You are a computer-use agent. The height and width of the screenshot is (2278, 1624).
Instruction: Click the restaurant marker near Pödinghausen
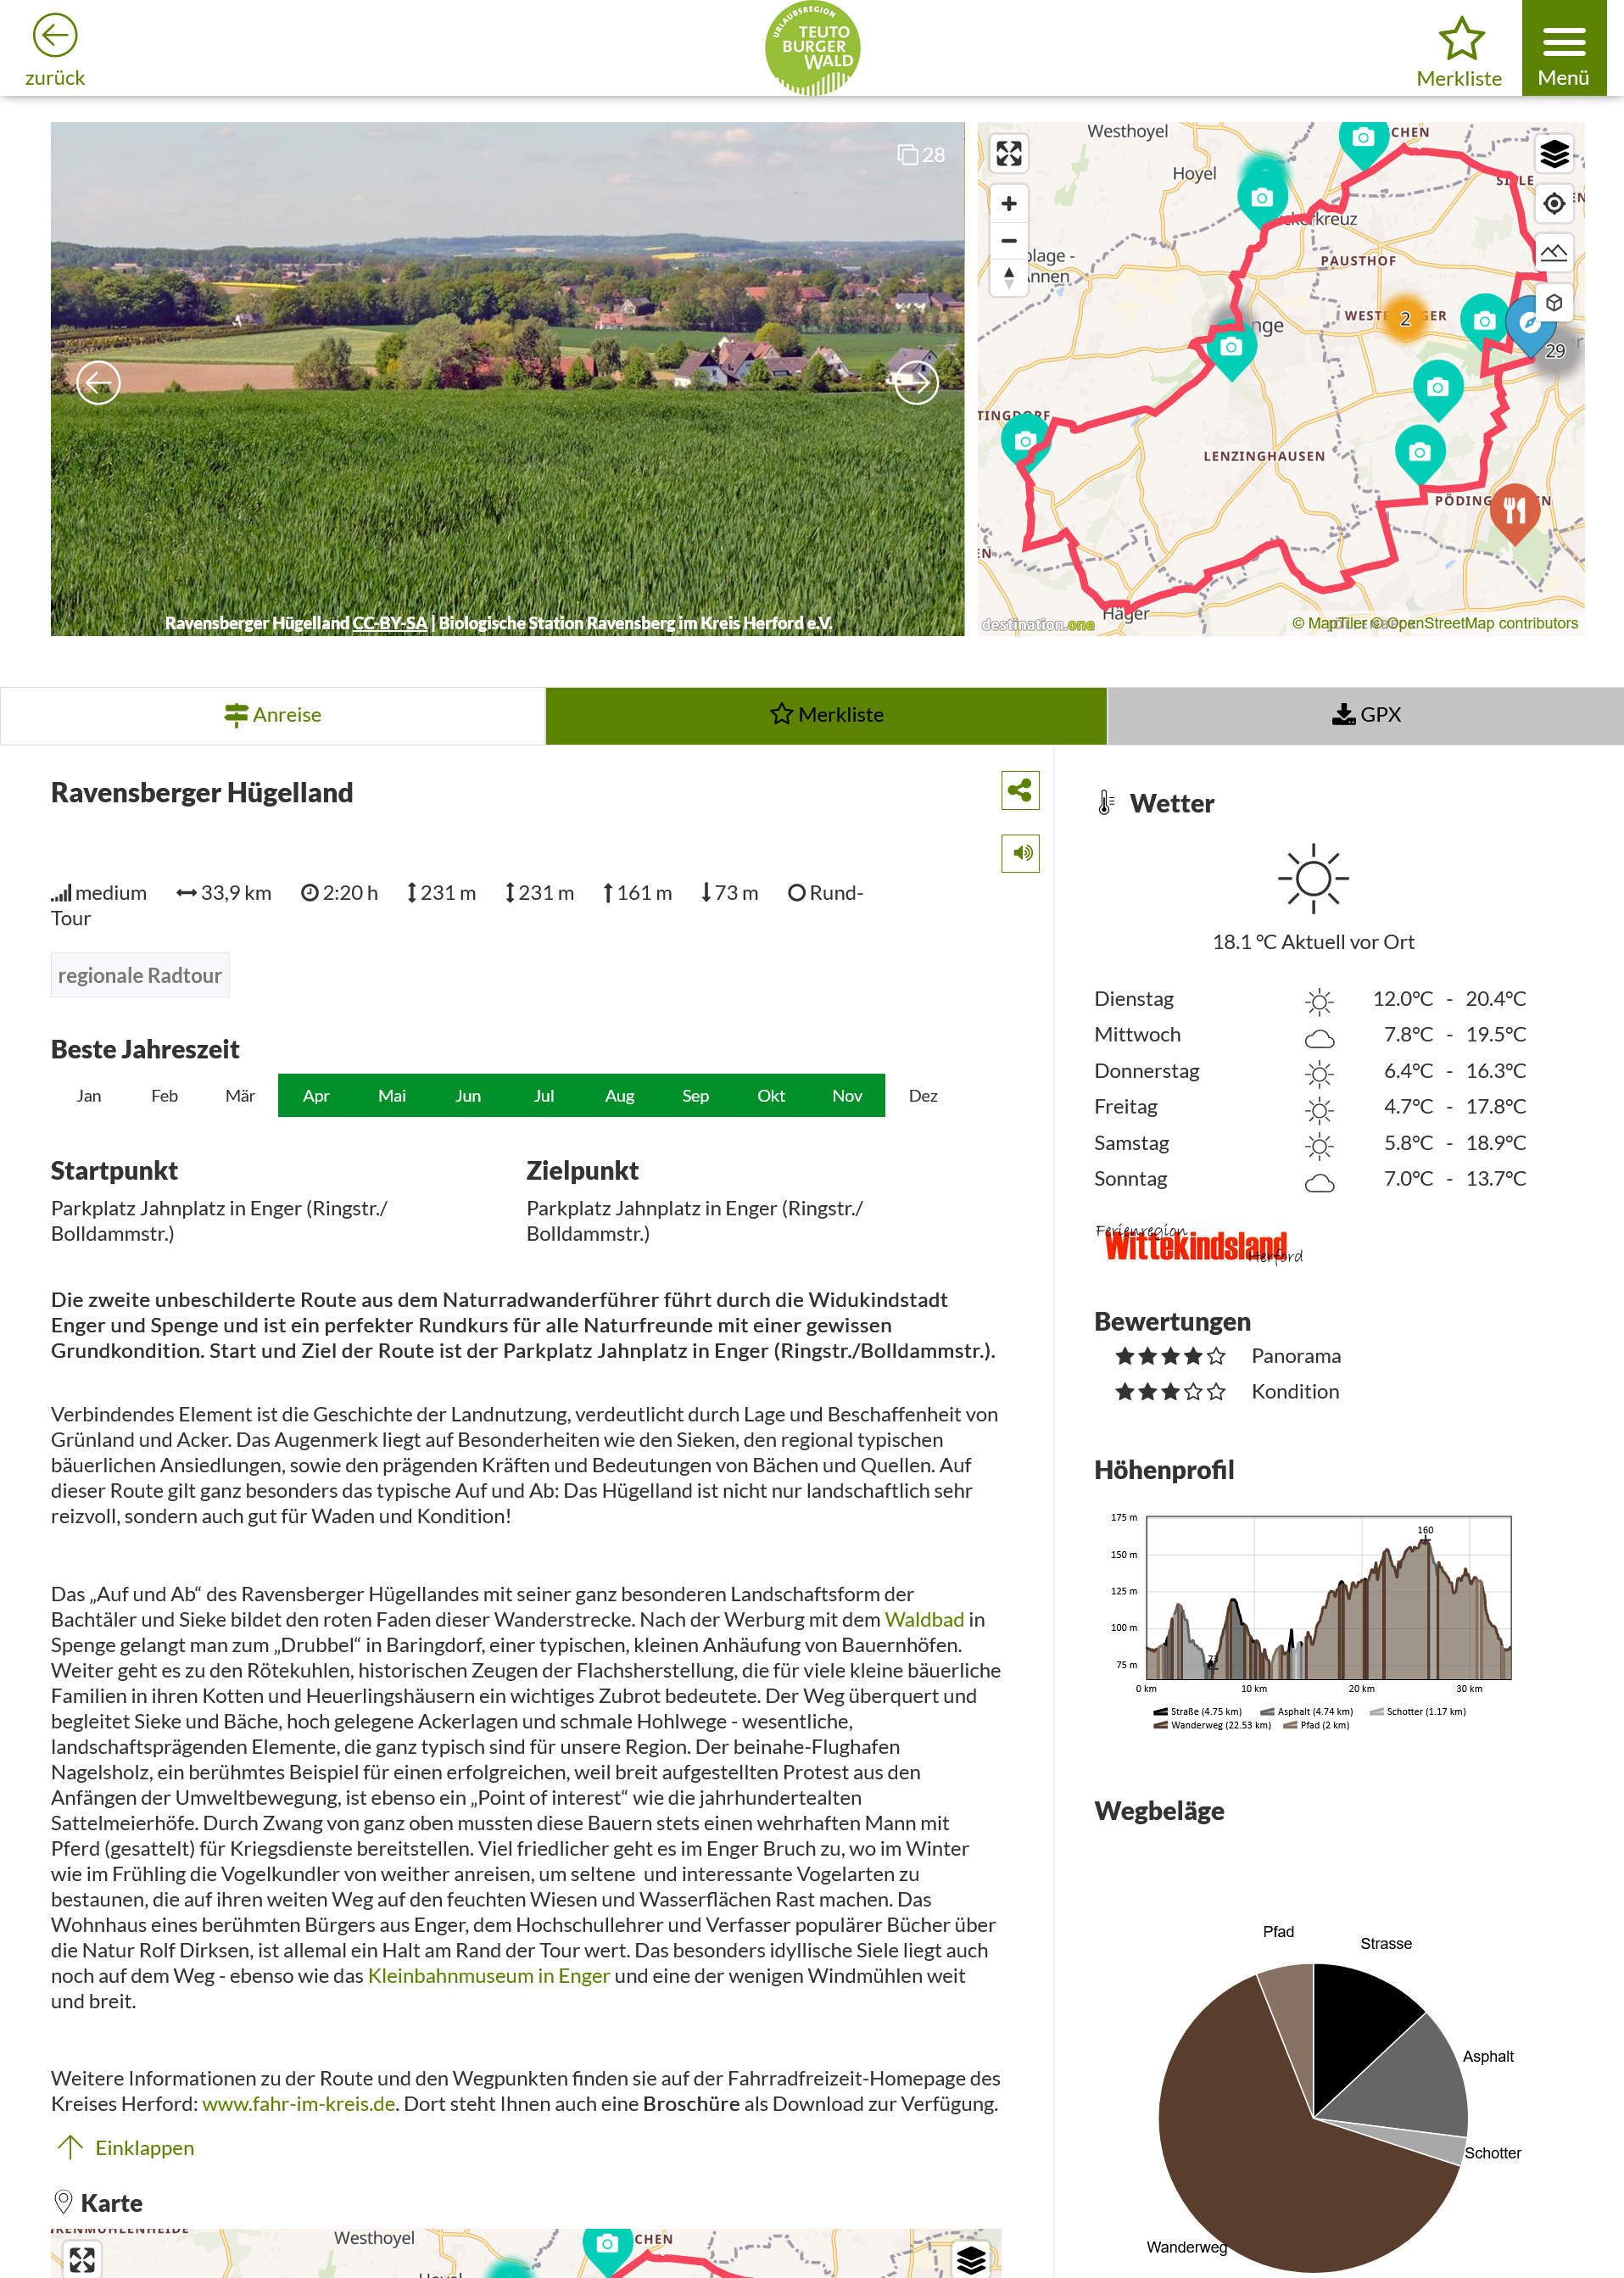click(1514, 512)
